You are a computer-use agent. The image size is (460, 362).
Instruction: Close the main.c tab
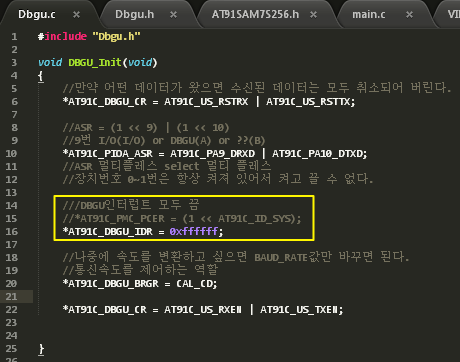pyautogui.click(x=409, y=15)
